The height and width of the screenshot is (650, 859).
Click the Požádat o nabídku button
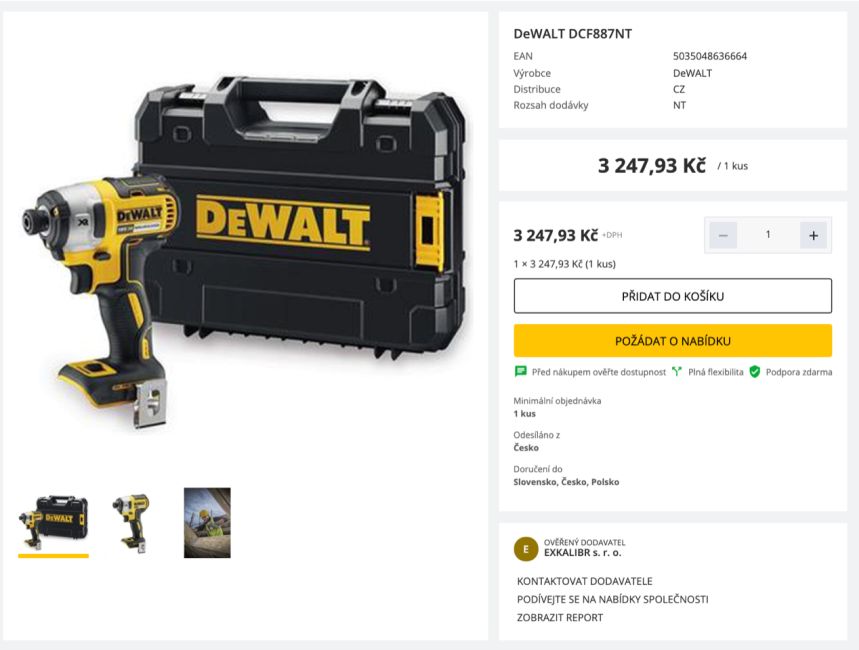[673, 341]
